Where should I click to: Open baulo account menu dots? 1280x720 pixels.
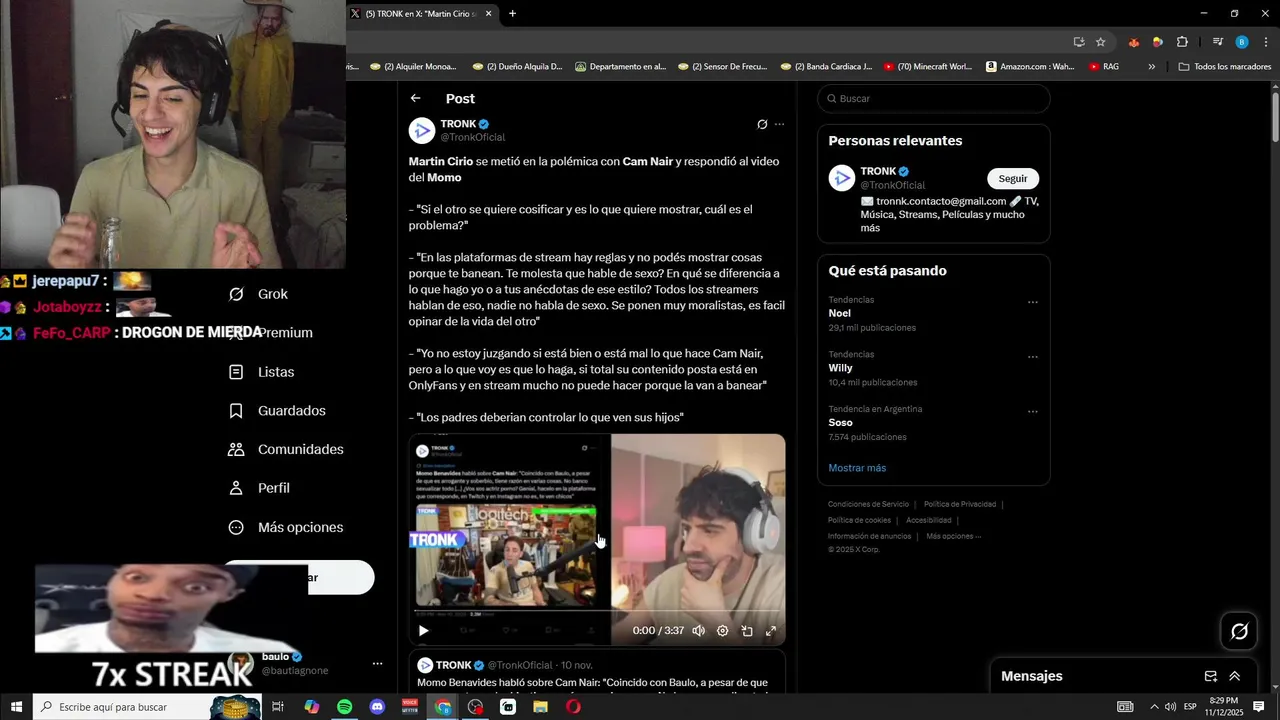coord(377,664)
